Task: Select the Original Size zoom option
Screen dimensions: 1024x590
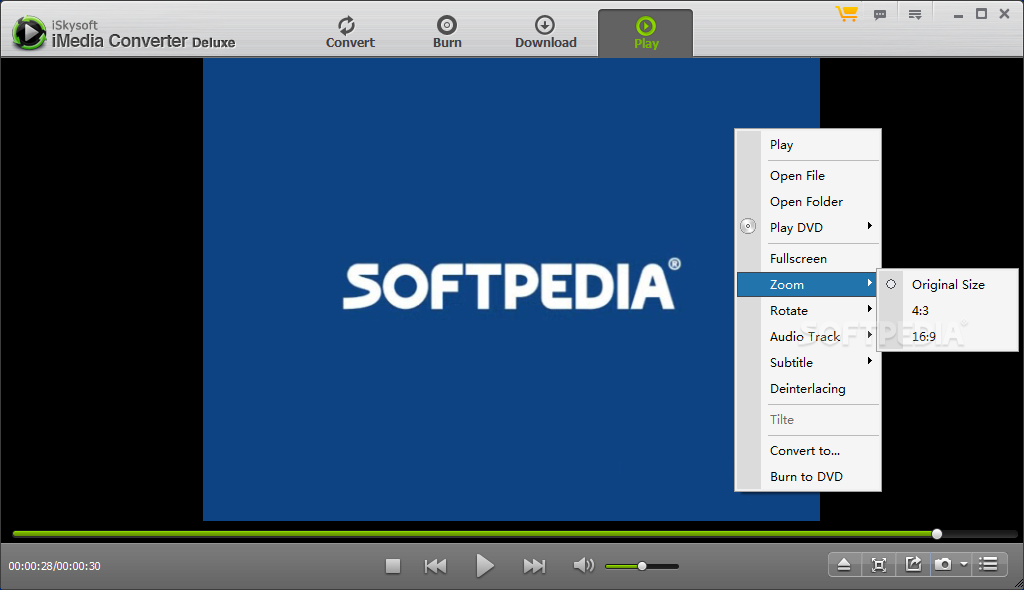Action: click(x=948, y=285)
